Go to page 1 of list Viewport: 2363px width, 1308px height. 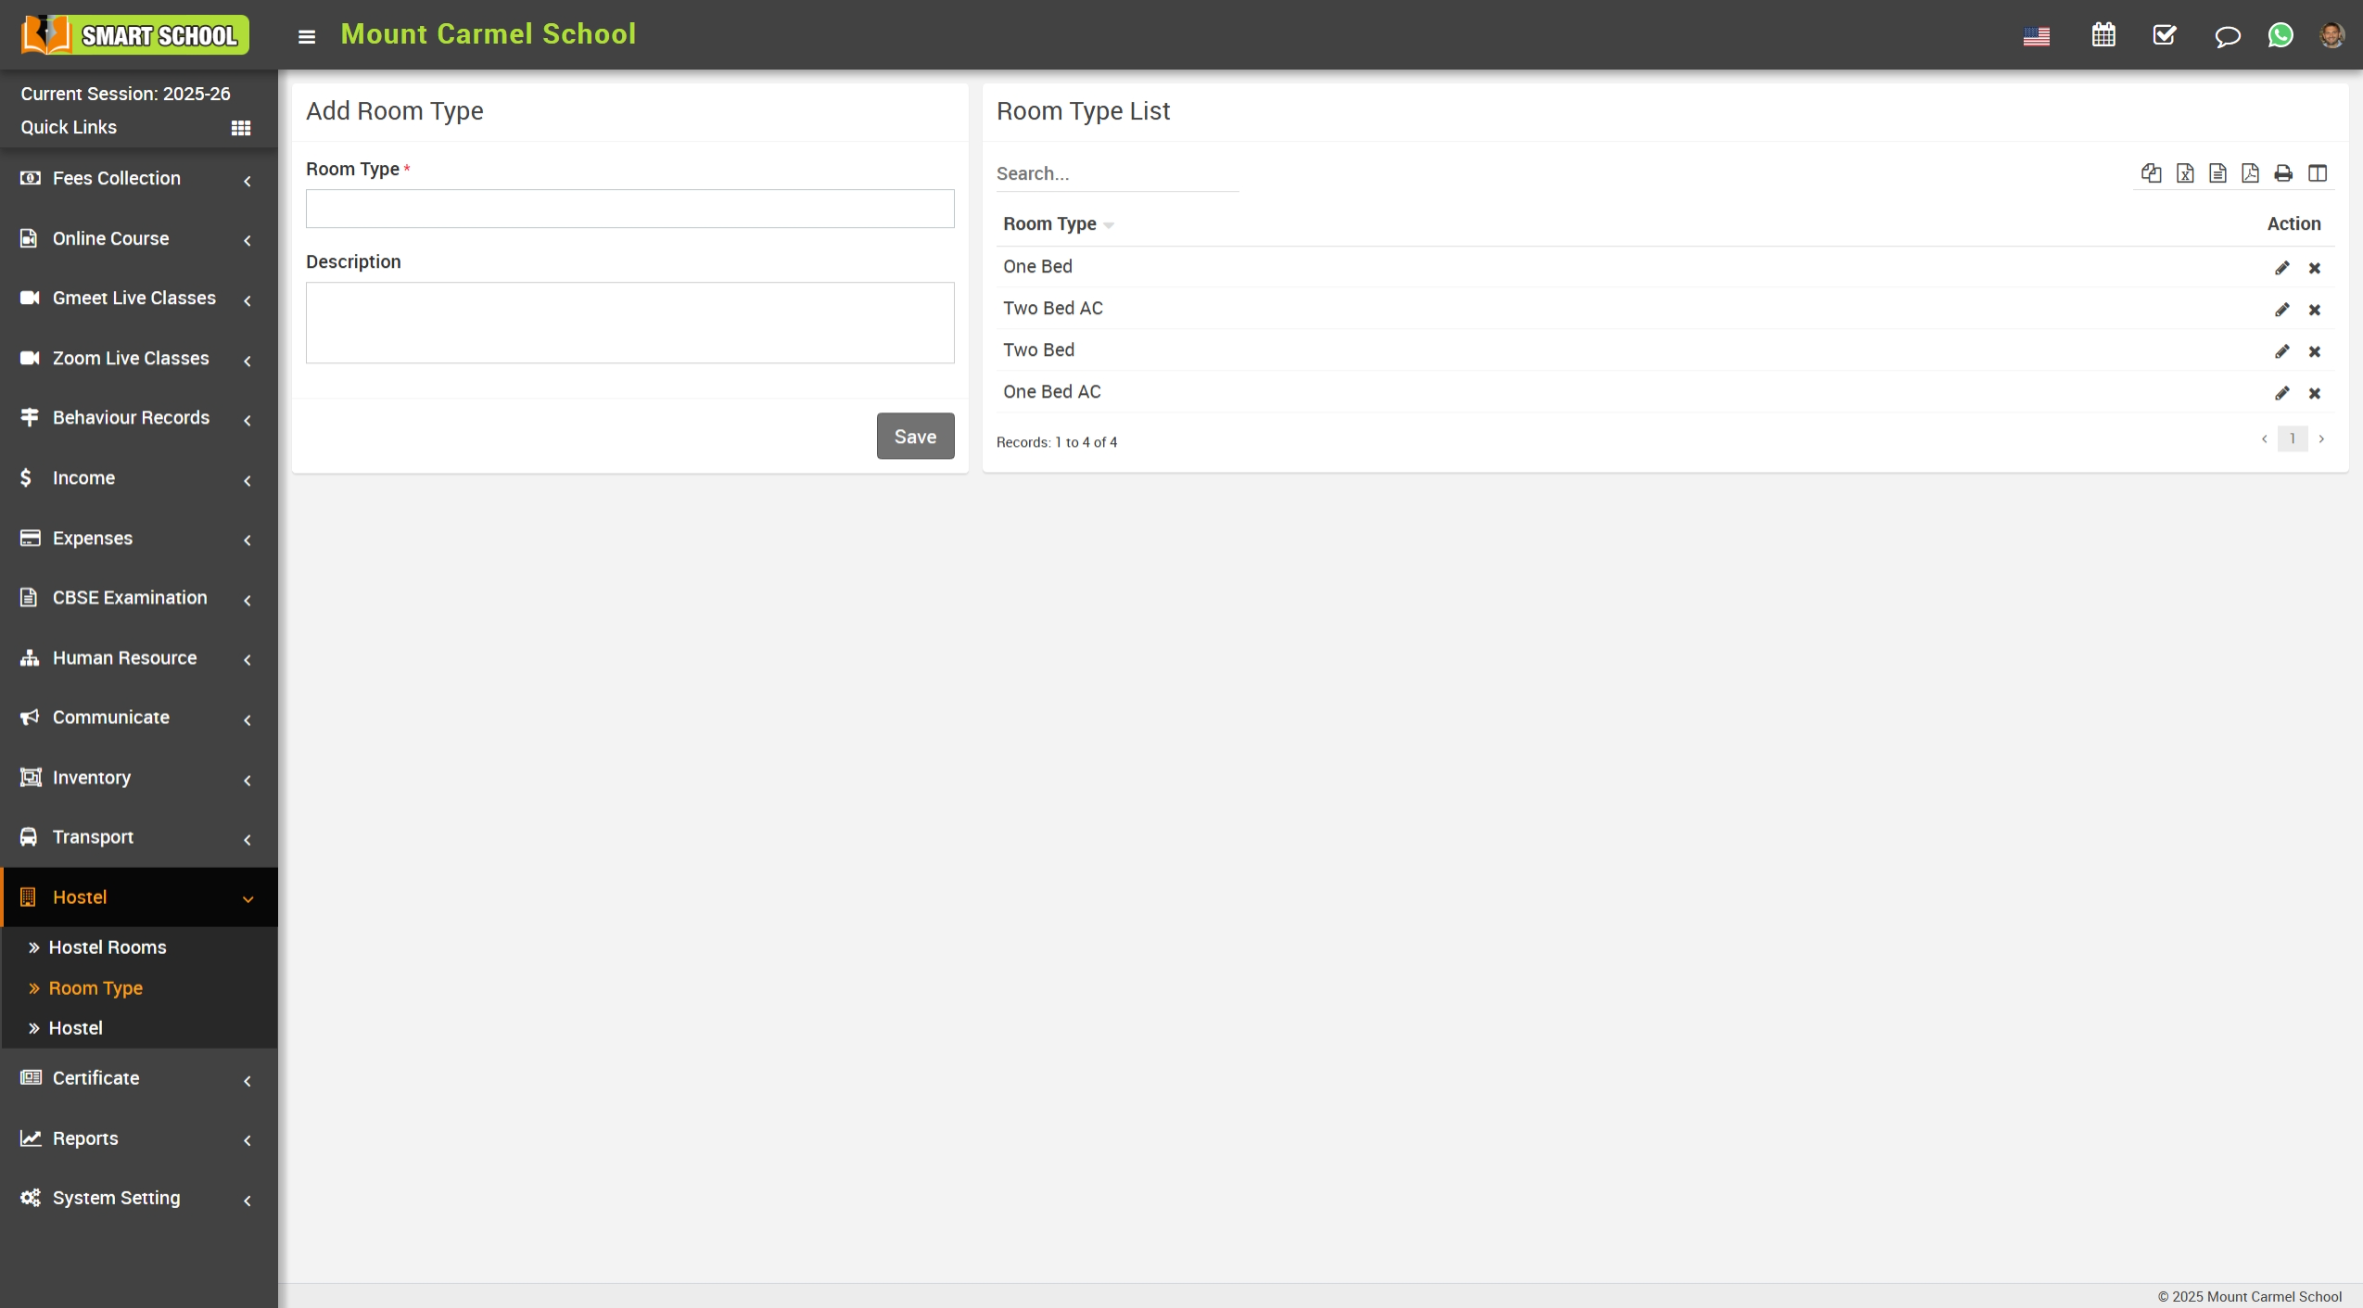[2292, 439]
